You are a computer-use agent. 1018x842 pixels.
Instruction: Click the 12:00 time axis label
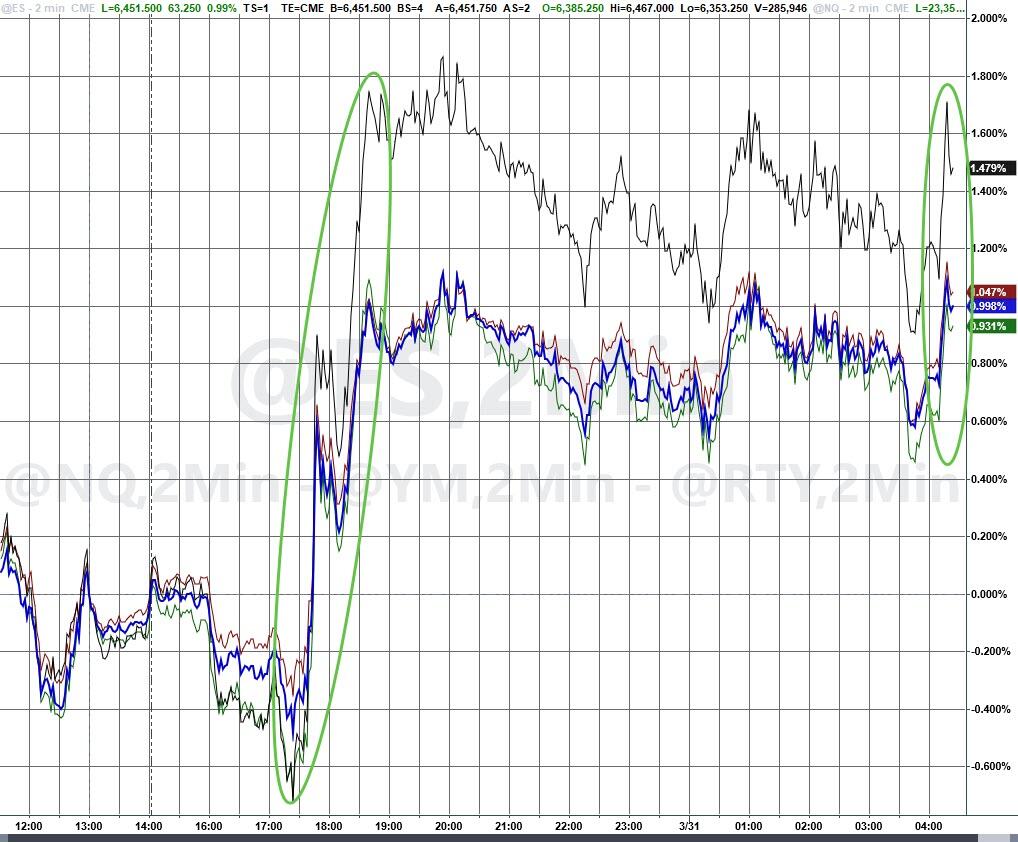point(29,826)
